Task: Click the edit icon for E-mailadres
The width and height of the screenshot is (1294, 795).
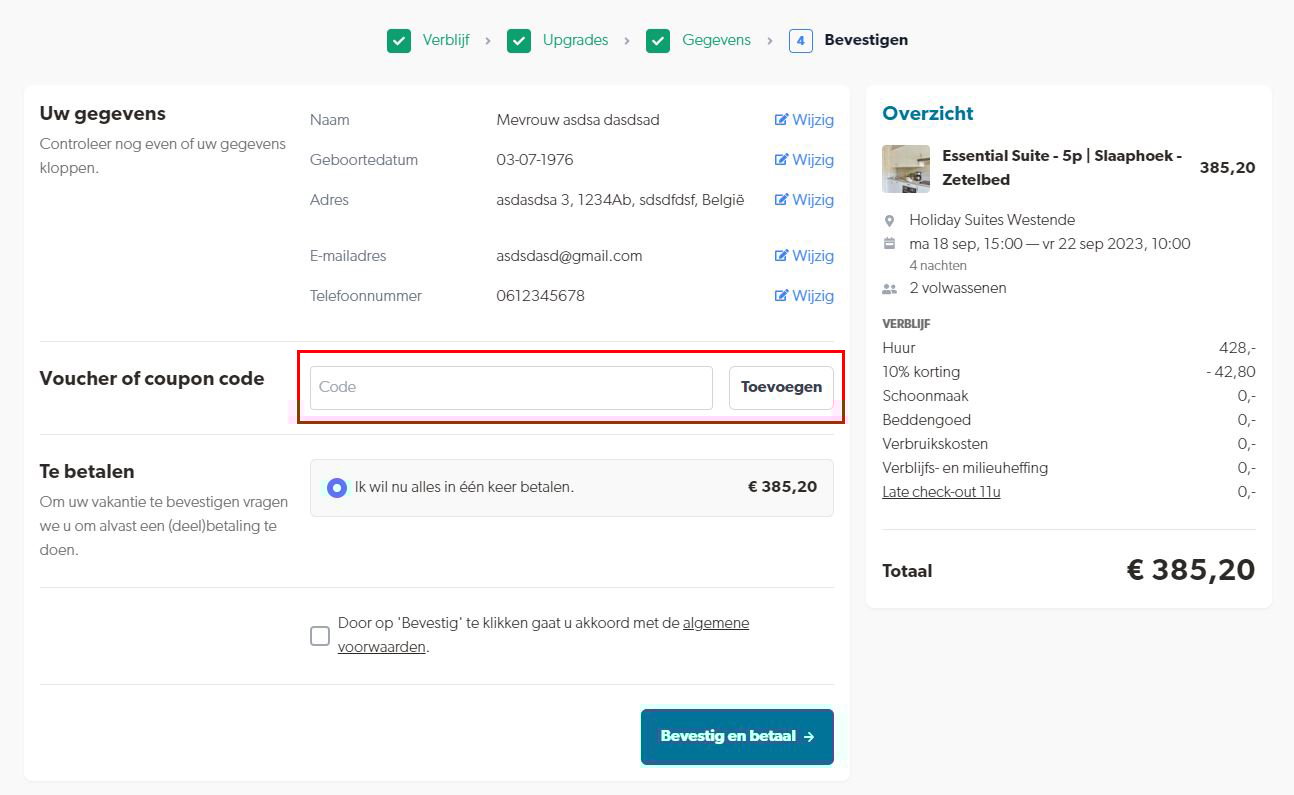Action: [x=781, y=256]
